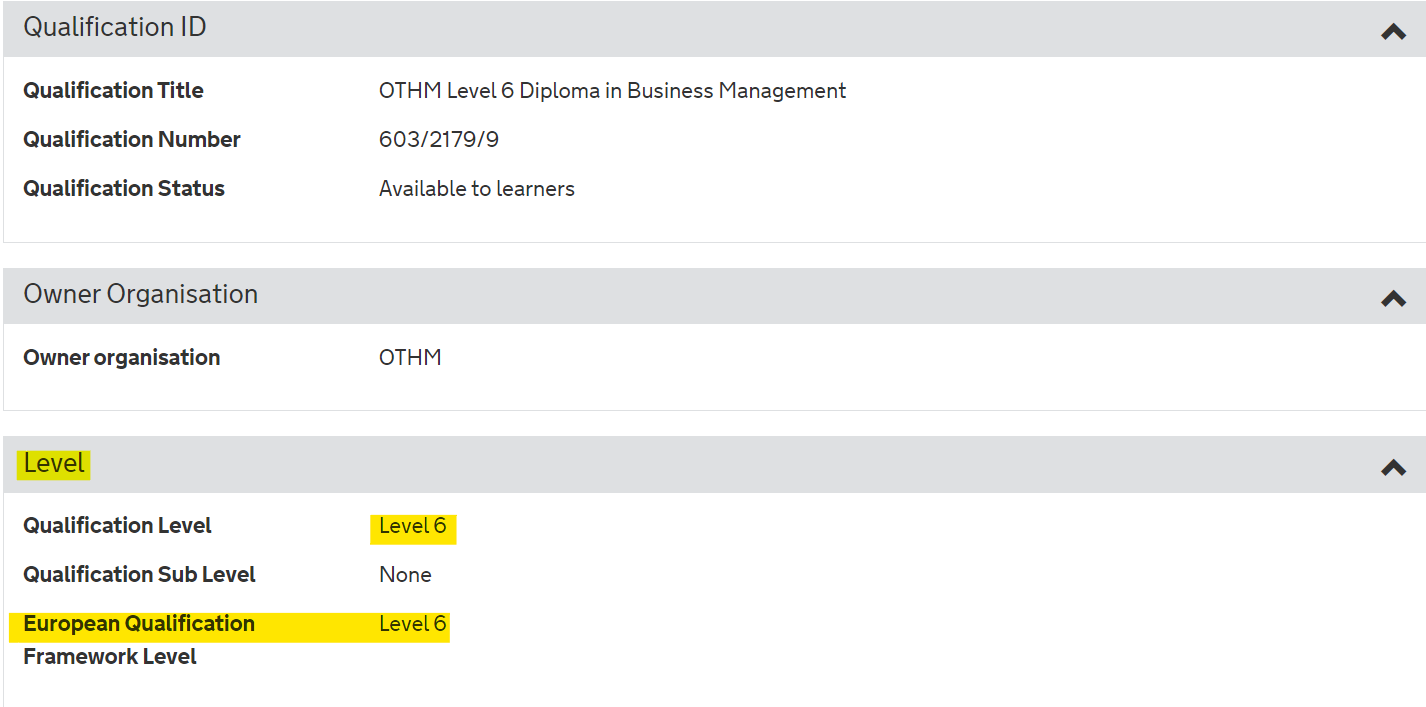The height and width of the screenshot is (707, 1426).
Task: Select 'OTHM Level 6 Diploma in Business Management'
Action: 612,91
